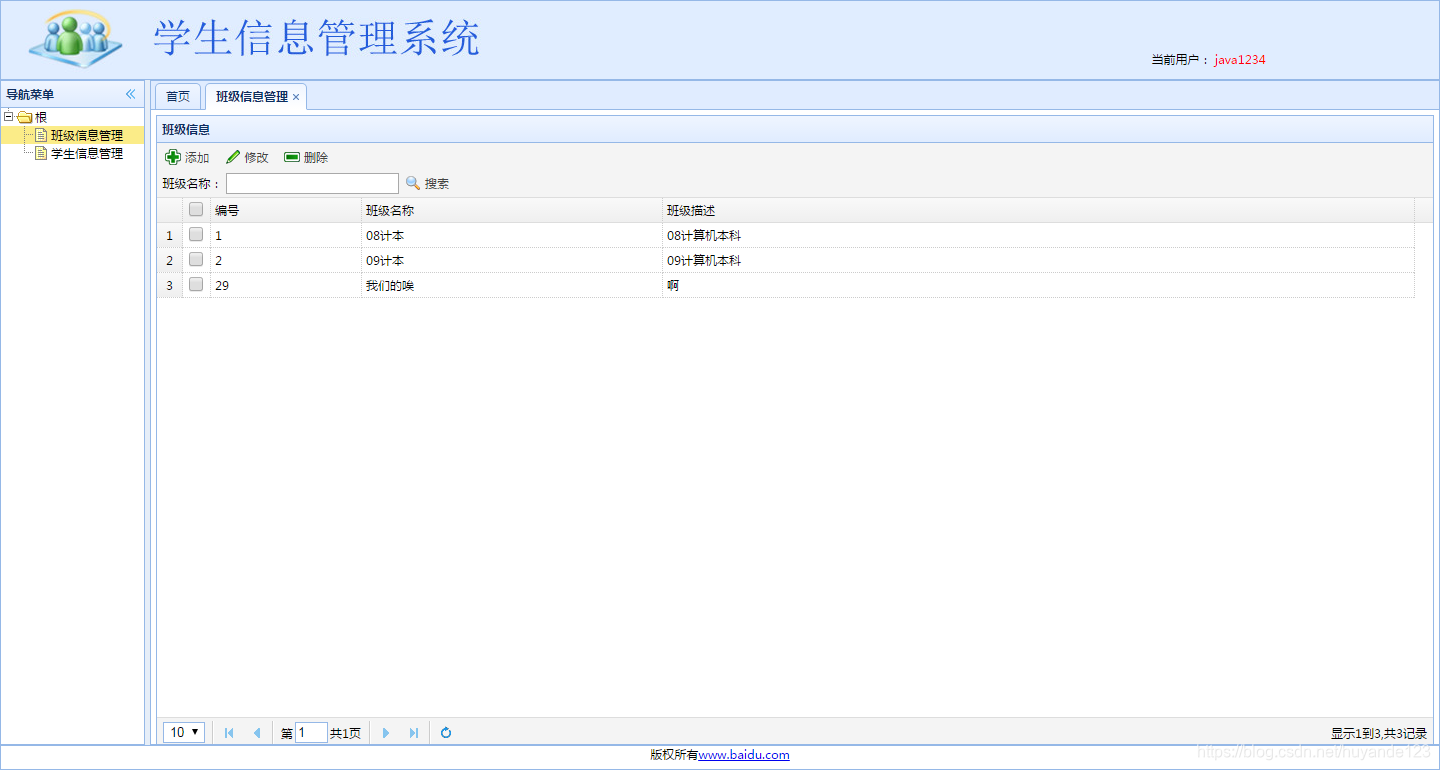
Task: Click the 09计算机本科 description cell
Action: 1038,260
